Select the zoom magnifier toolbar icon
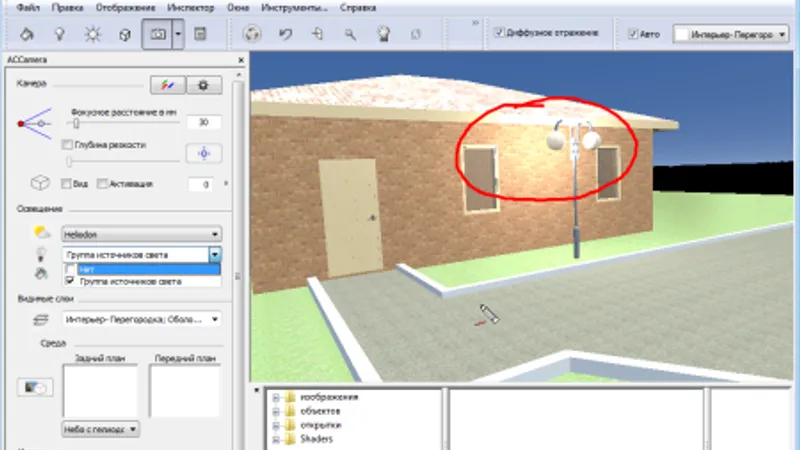Screen dimensions: 800x450 350,34
